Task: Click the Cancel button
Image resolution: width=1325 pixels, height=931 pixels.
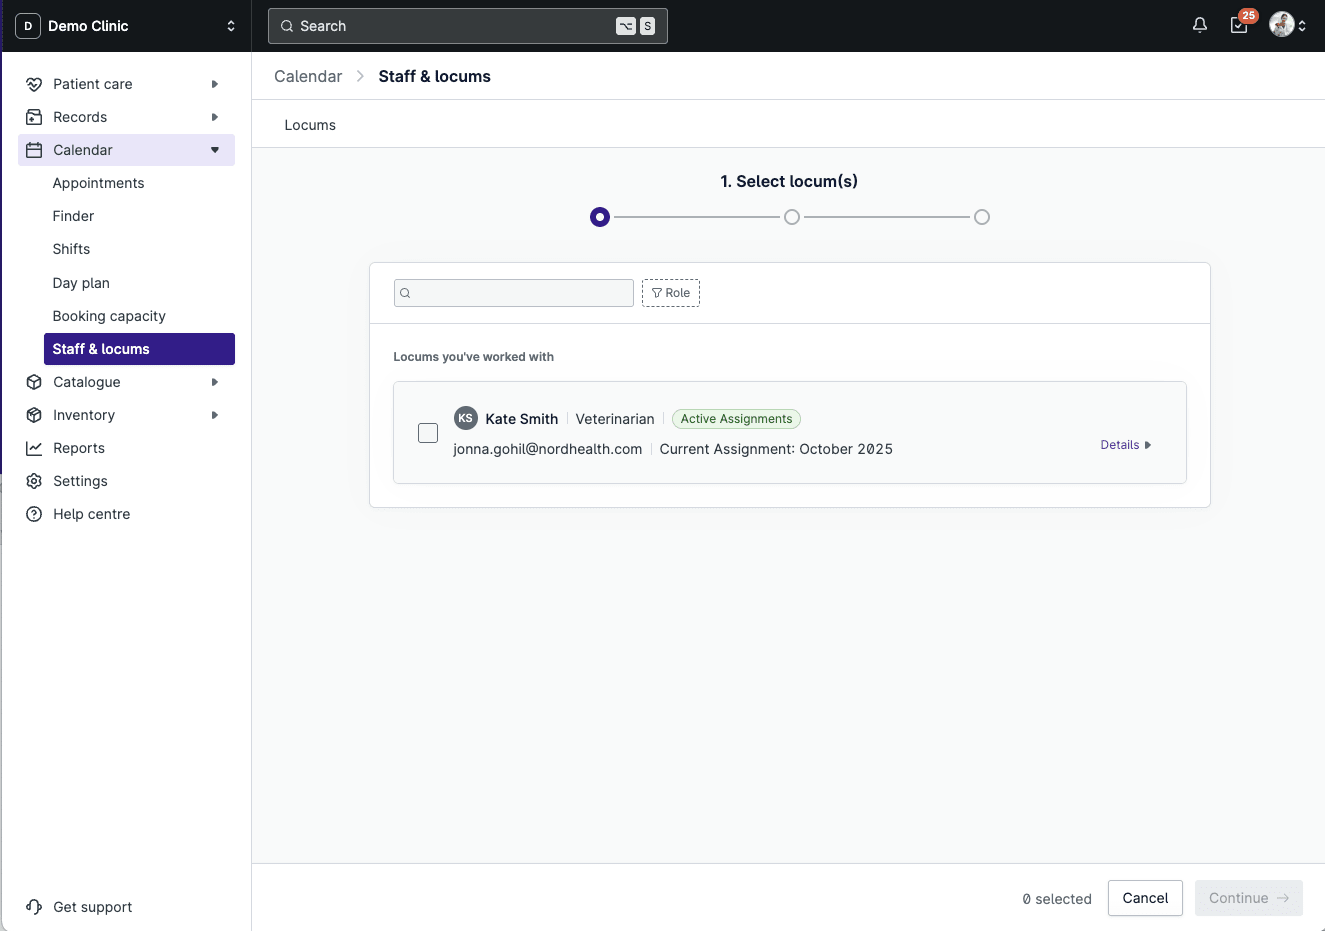Action: click(1145, 898)
